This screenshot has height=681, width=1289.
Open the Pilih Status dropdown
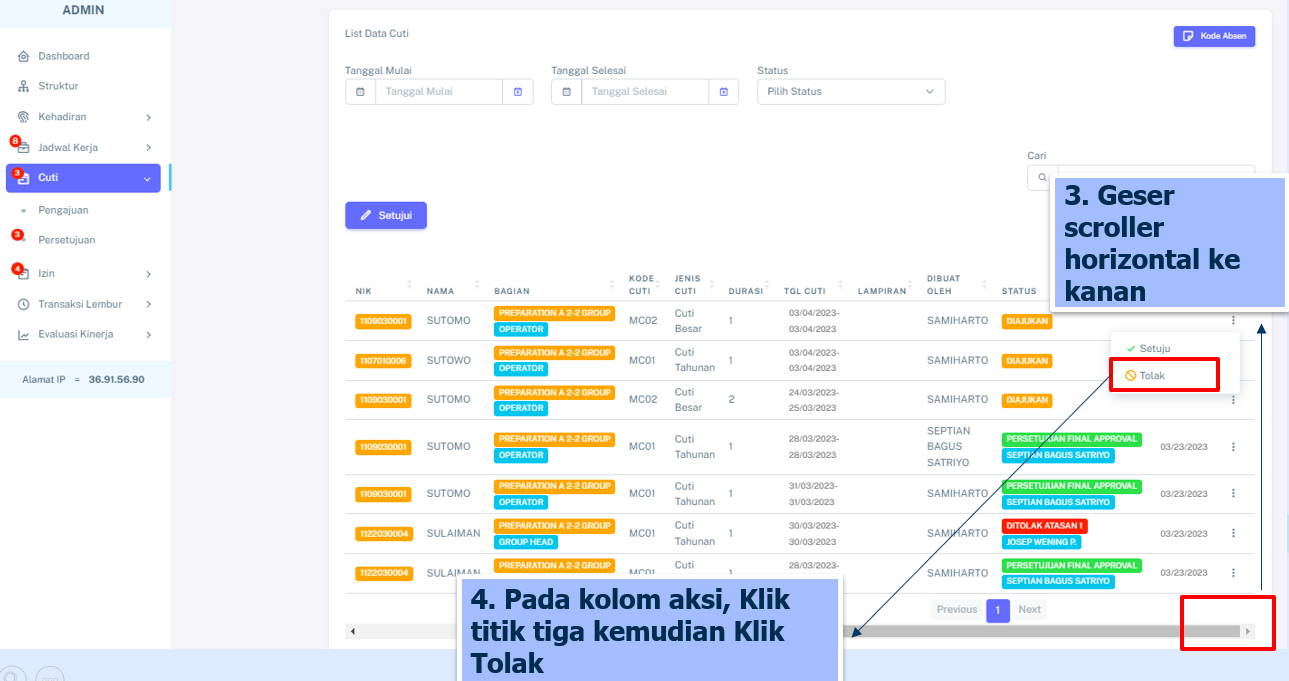point(850,92)
